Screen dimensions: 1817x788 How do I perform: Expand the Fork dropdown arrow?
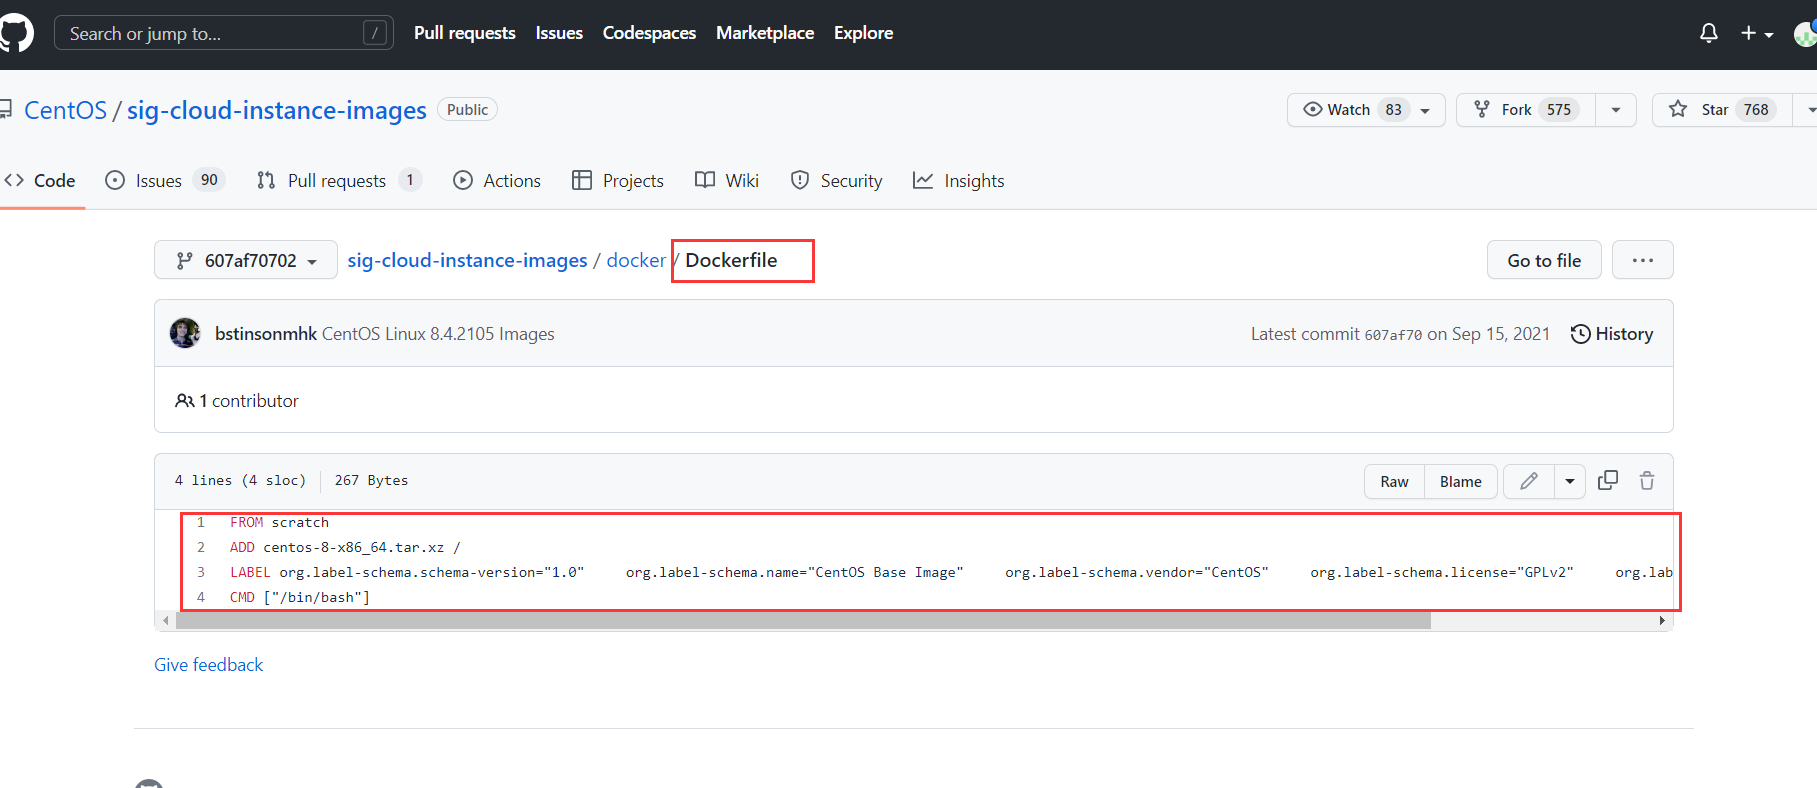[1616, 110]
